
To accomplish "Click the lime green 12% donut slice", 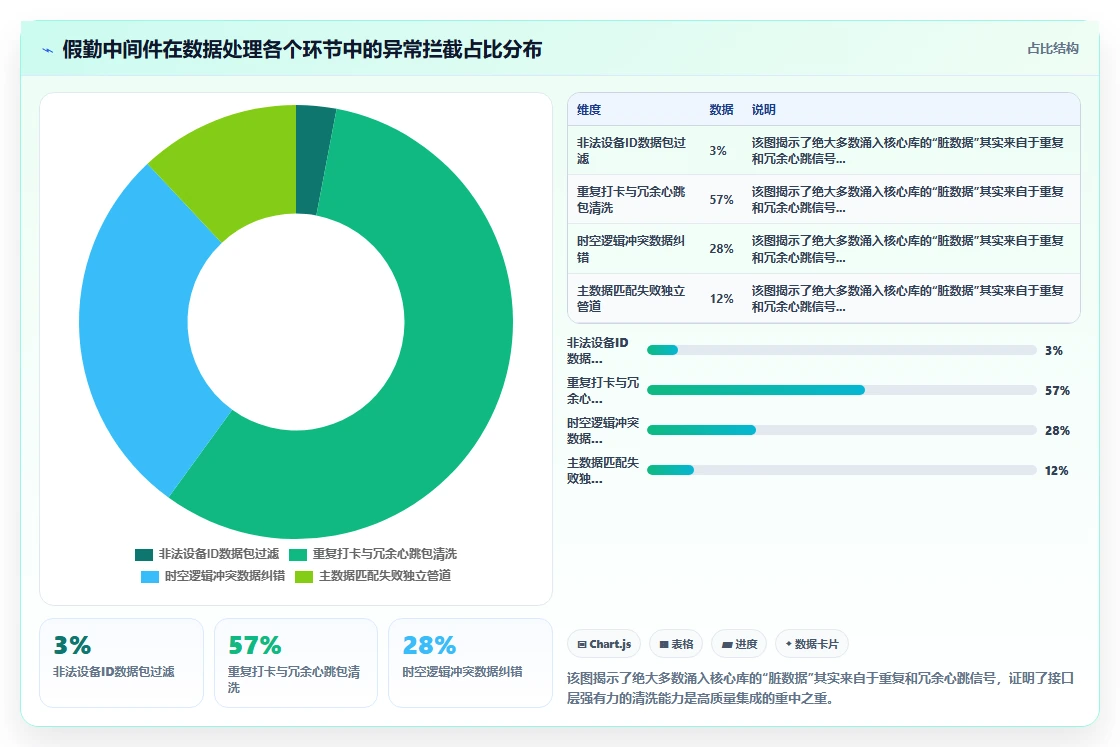I will [236, 164].
